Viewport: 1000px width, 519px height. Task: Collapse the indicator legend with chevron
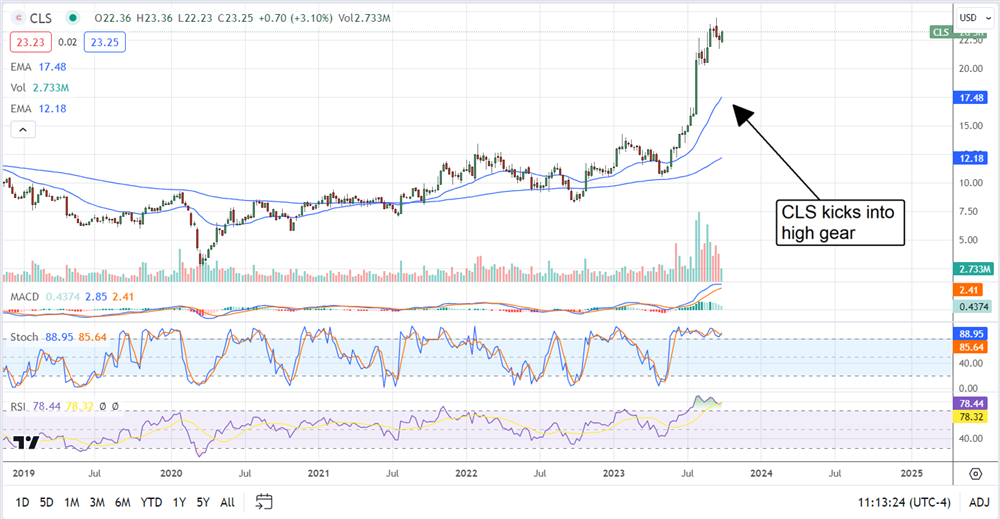click(x=21, y=129)
